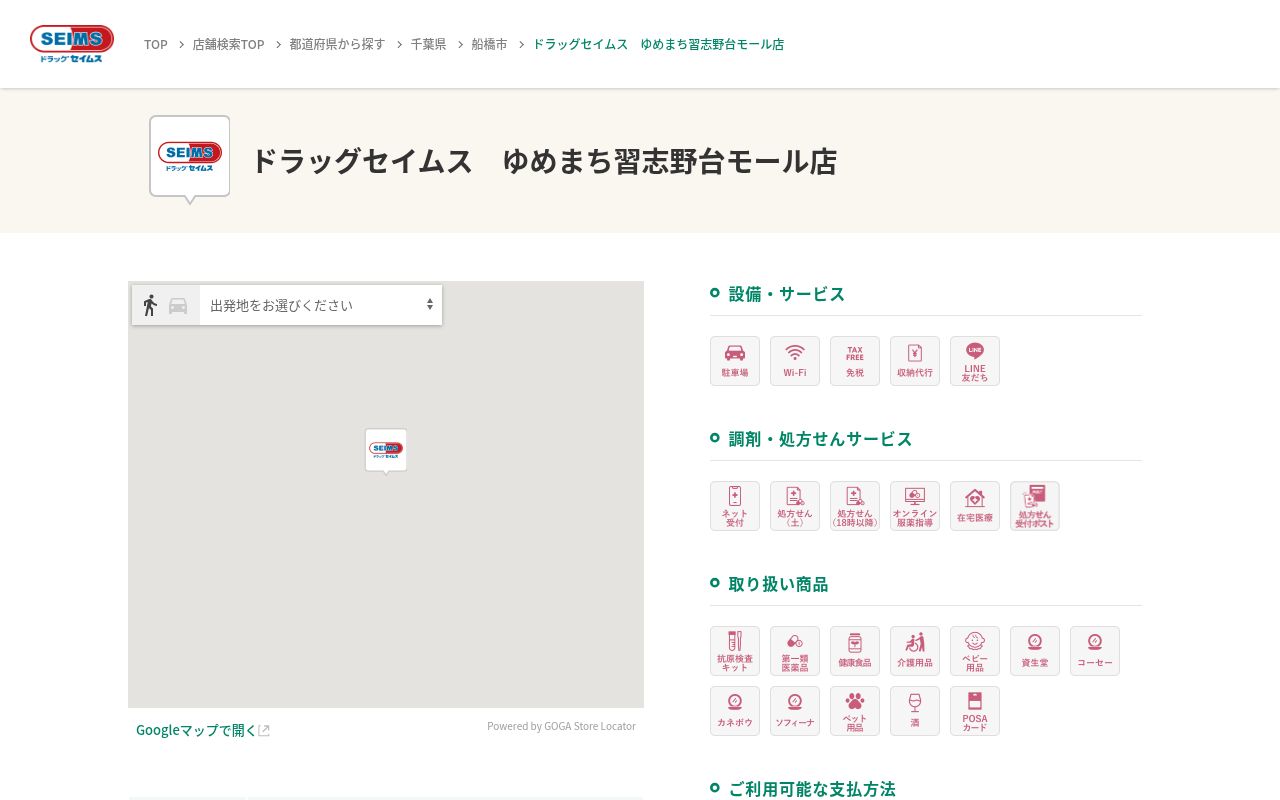This screenshot has height=800, width=1280.
Task: Click the 設備・サービス heading
Action: point(787,294)
